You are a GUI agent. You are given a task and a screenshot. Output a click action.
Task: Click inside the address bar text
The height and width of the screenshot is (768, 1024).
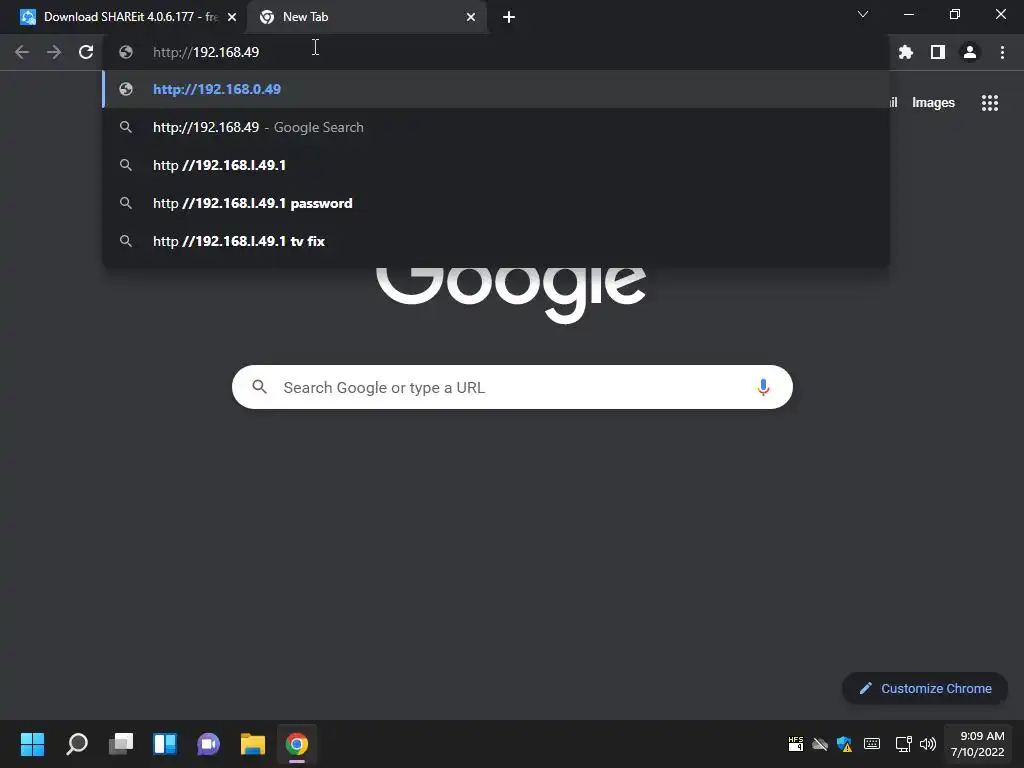[206, 52]
